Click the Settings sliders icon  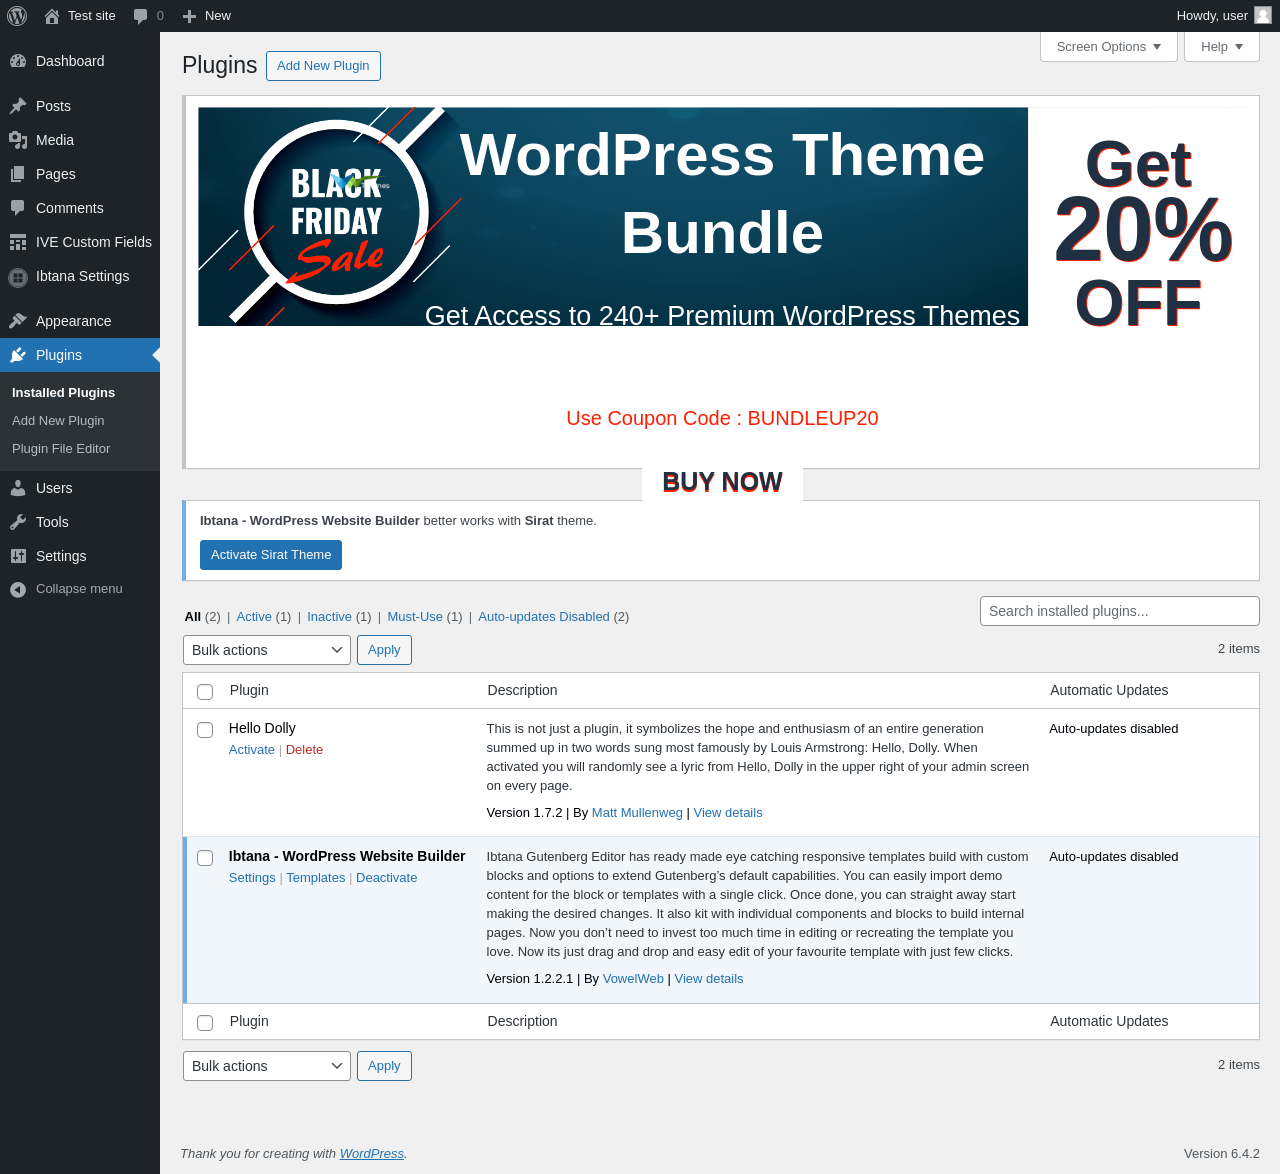pos(18,556)
